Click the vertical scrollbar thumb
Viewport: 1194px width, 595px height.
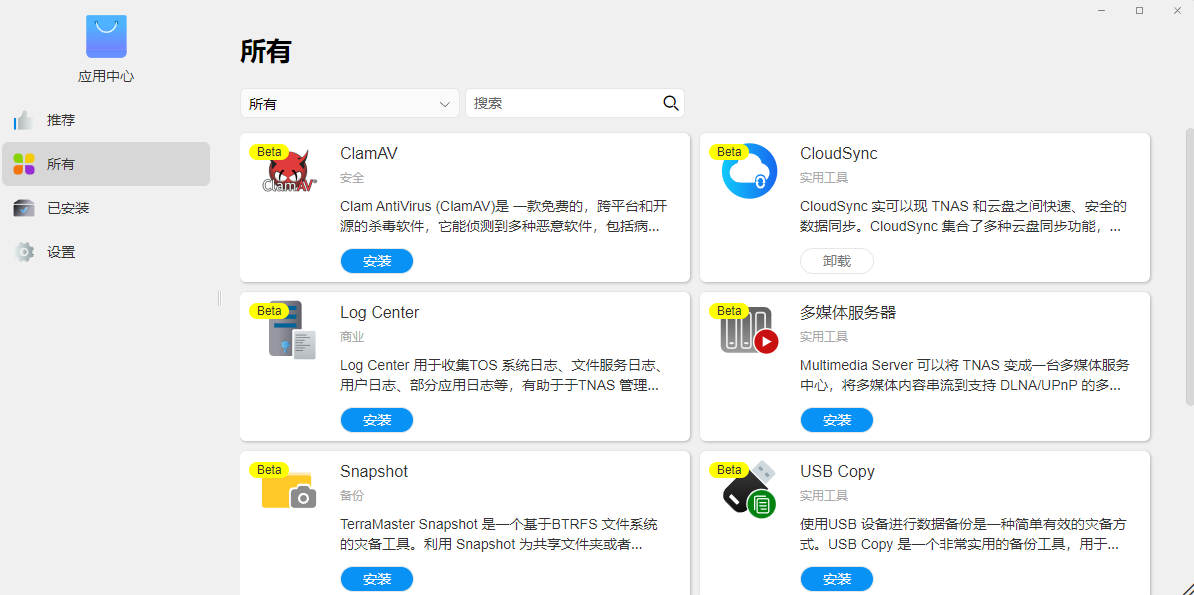click(1189, 266)
